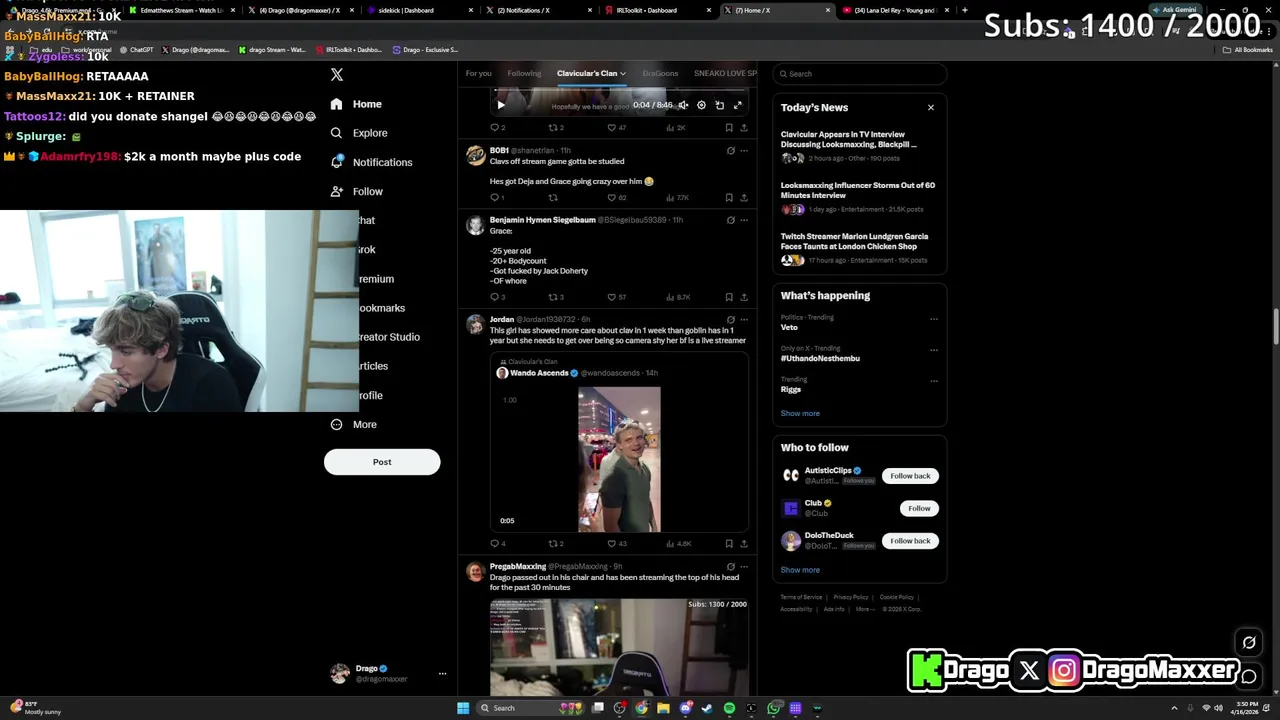1280x720 pixels.
Task: Share the Jordan post
Action: click(744, 544)
